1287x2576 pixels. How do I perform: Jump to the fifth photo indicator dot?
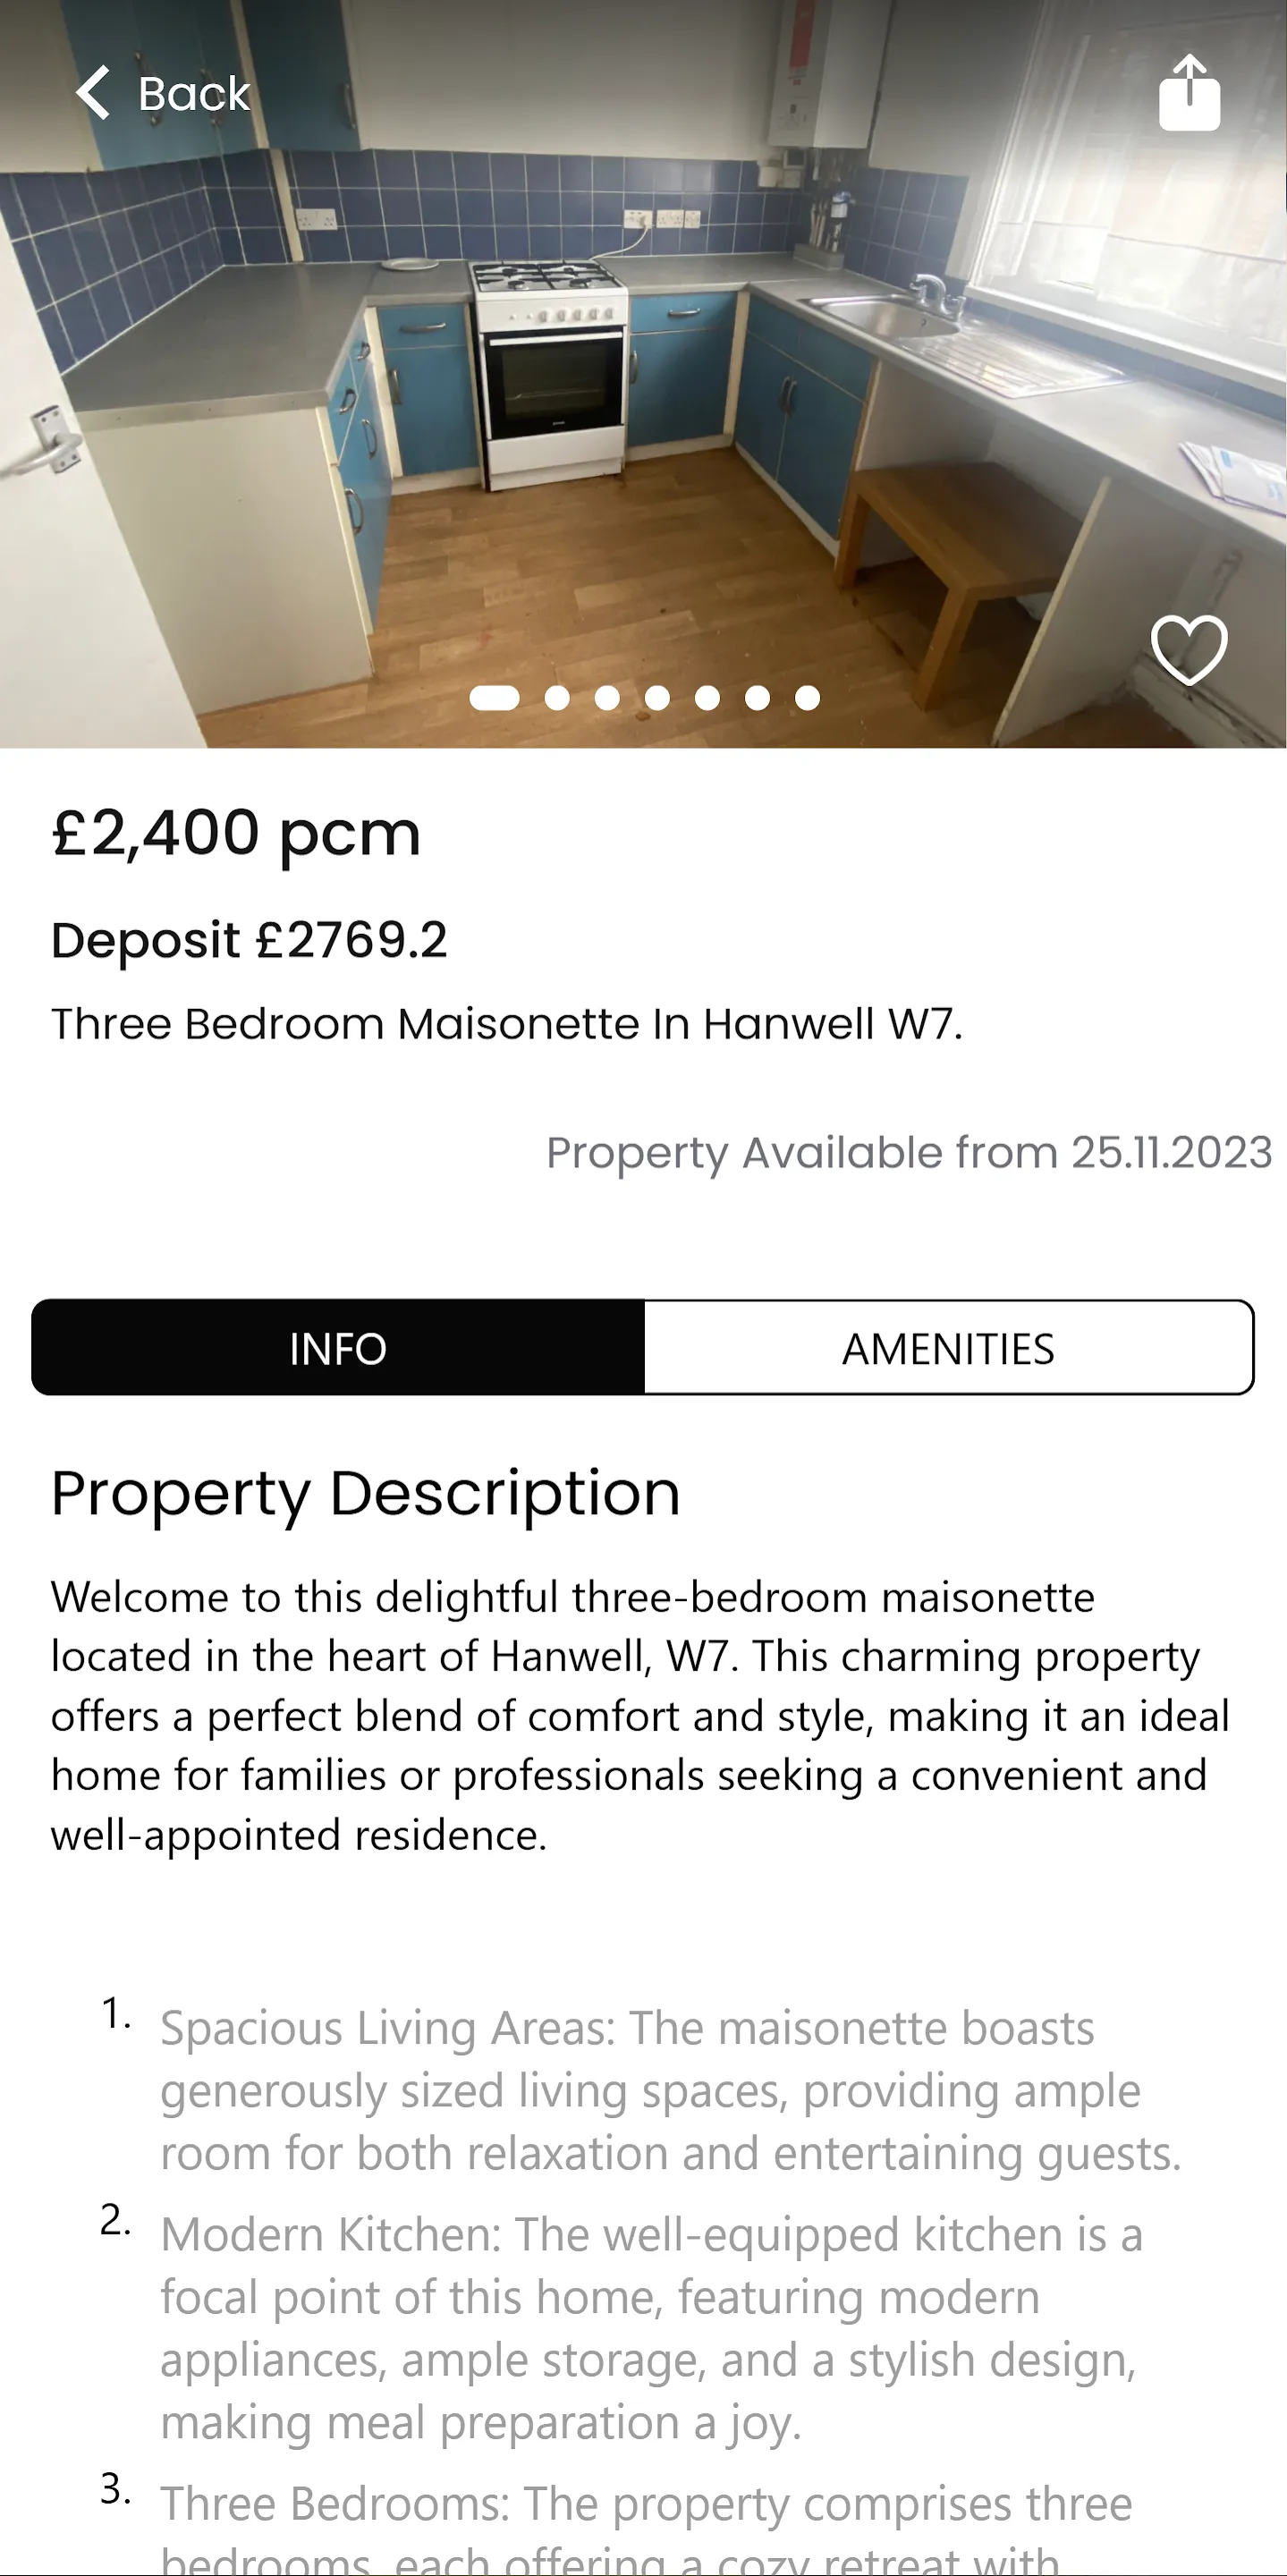(x=707, y=698)
